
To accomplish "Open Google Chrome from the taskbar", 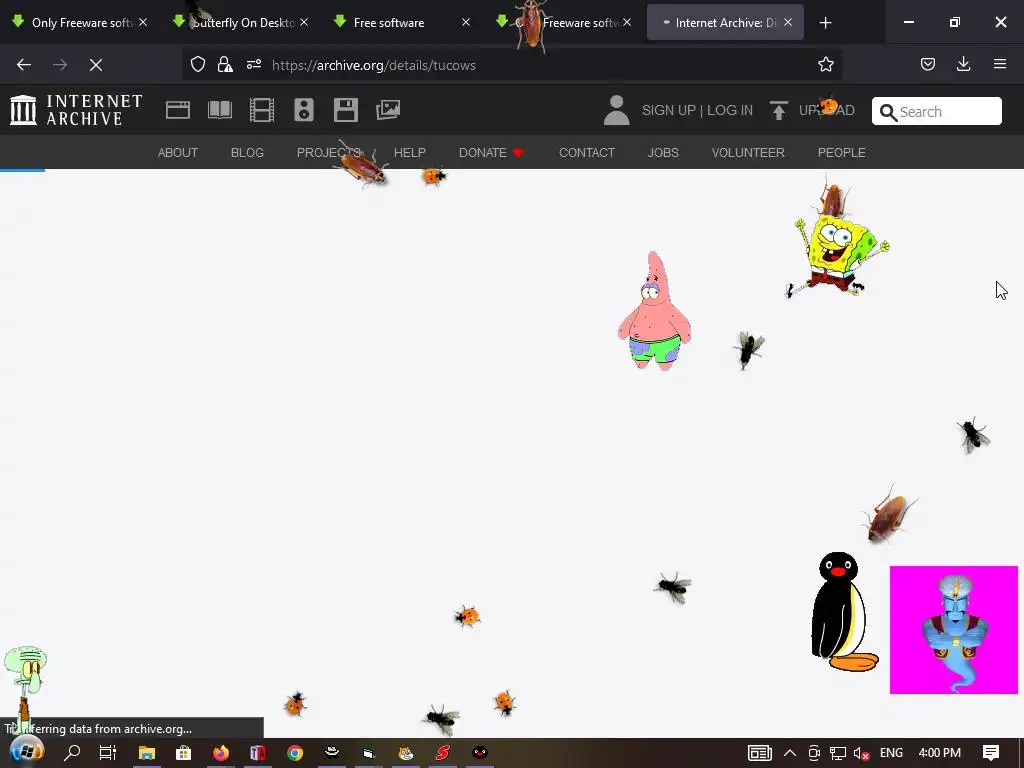I will 295,753.
